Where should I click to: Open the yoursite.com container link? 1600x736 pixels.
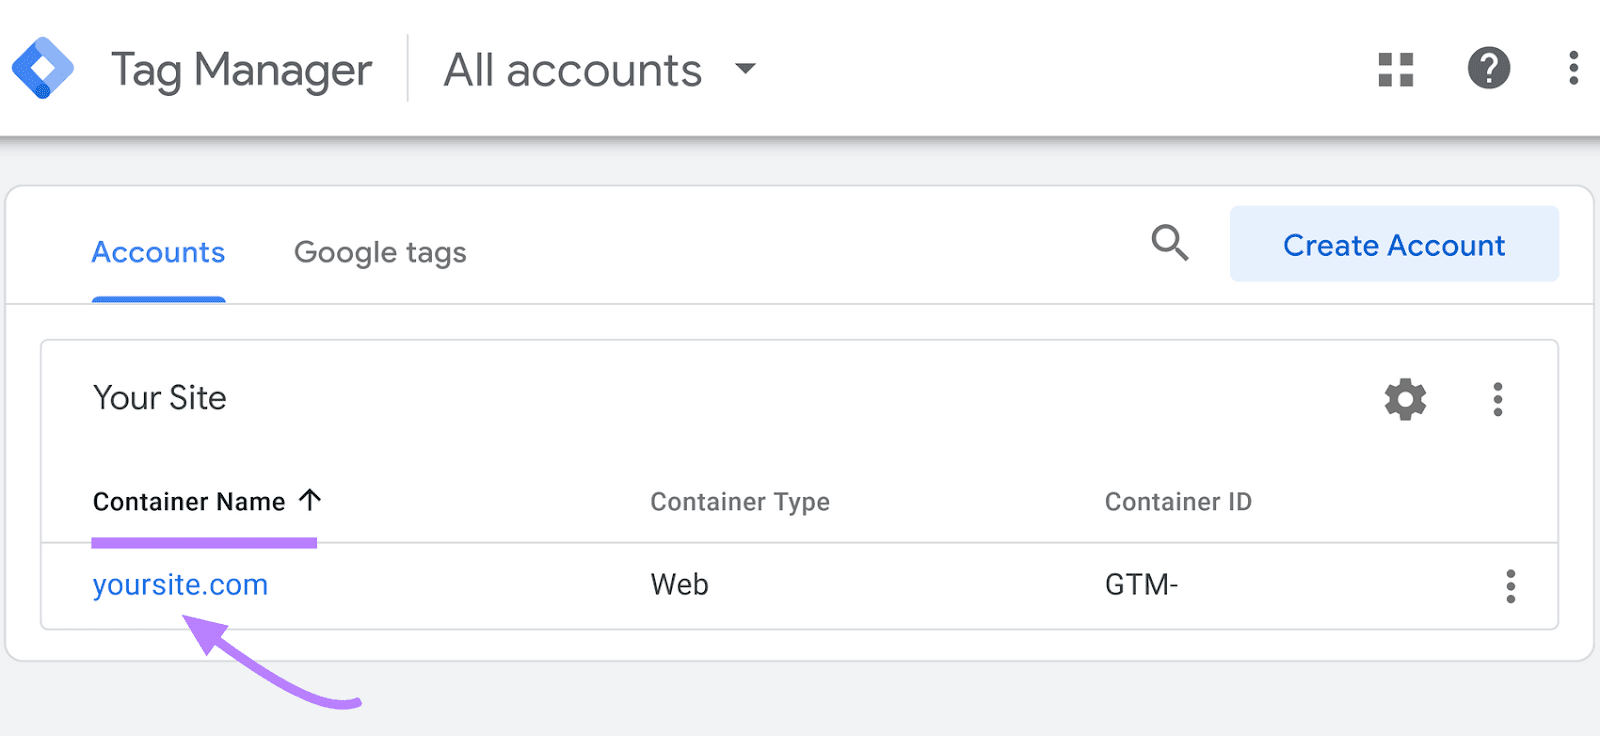(x=180, y=584)
